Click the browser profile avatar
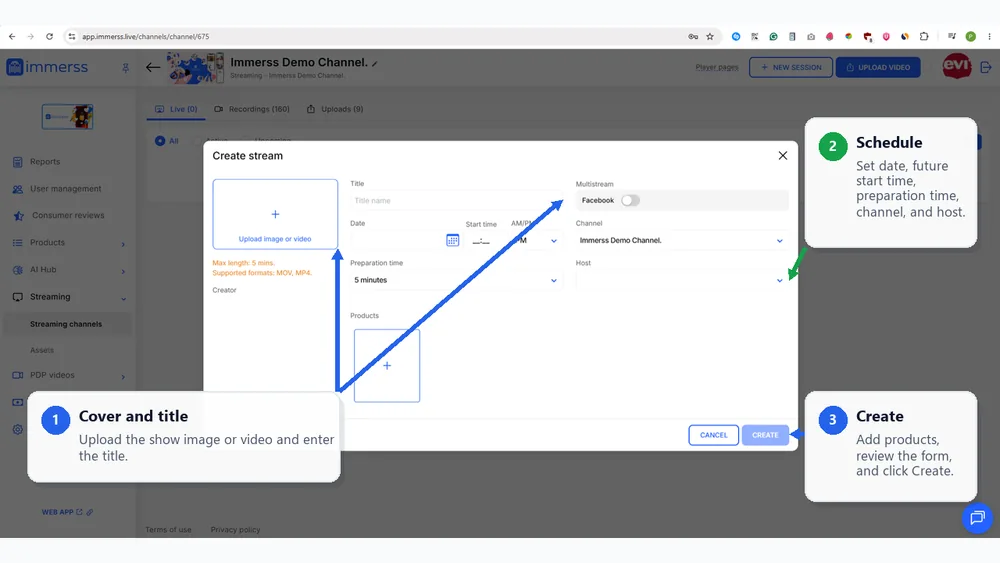This screenshot has height=563, width=1000. click(x=971, y=36)
